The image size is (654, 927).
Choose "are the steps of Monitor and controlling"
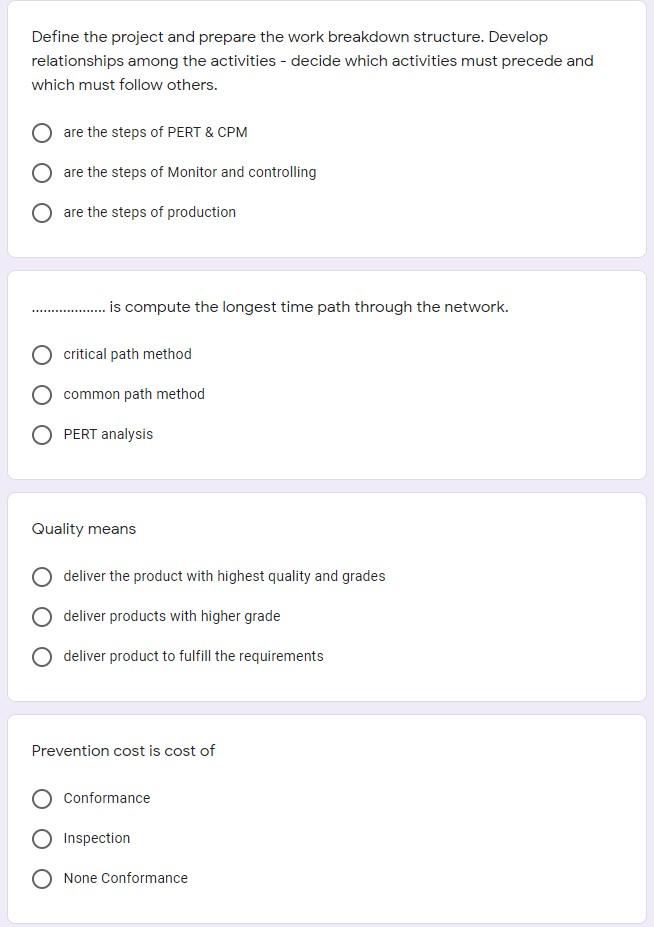(42, 172)
